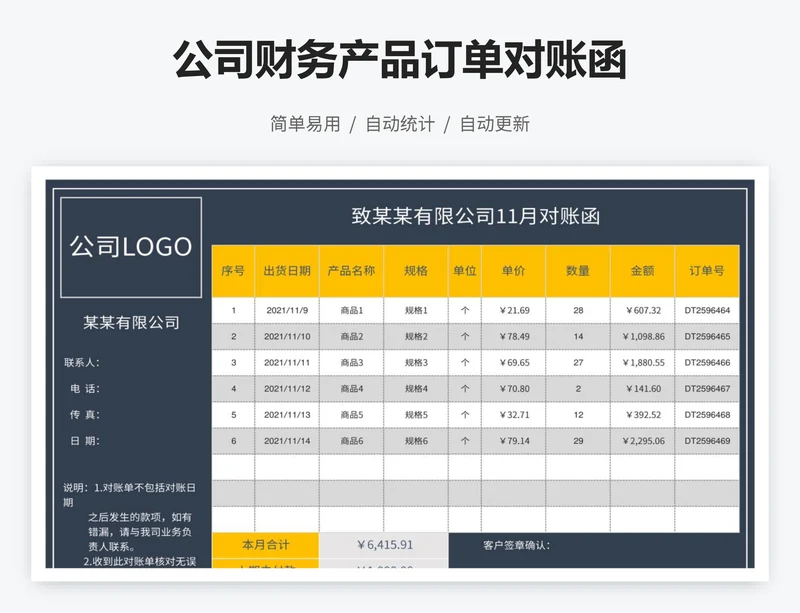Select the 规格6 cell

[x=416, y=440]
